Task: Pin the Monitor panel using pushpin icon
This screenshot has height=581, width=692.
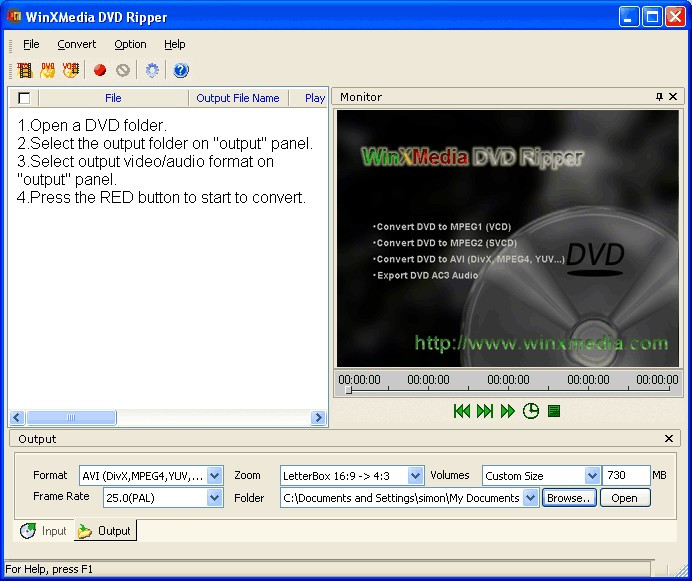Action: (659, 97)
